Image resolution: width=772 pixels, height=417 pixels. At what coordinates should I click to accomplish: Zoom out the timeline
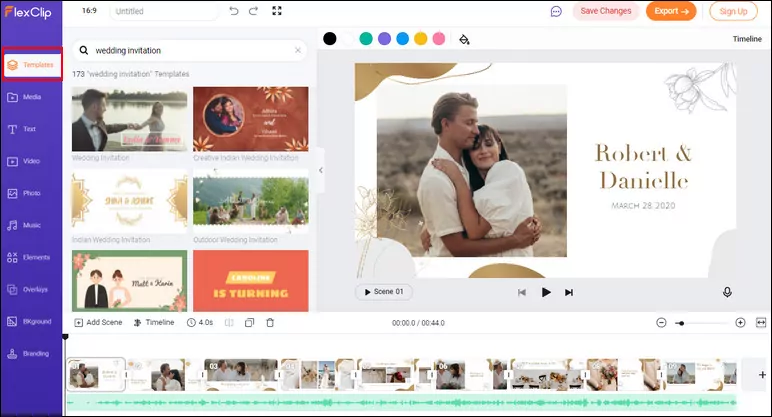tap(661, 322)
